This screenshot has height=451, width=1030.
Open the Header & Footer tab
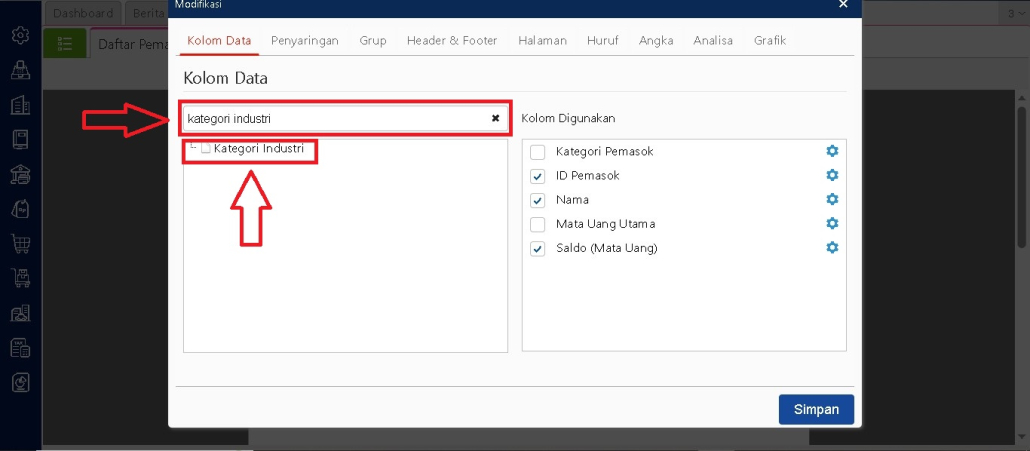pyautogui.click(x=452, y=41)
